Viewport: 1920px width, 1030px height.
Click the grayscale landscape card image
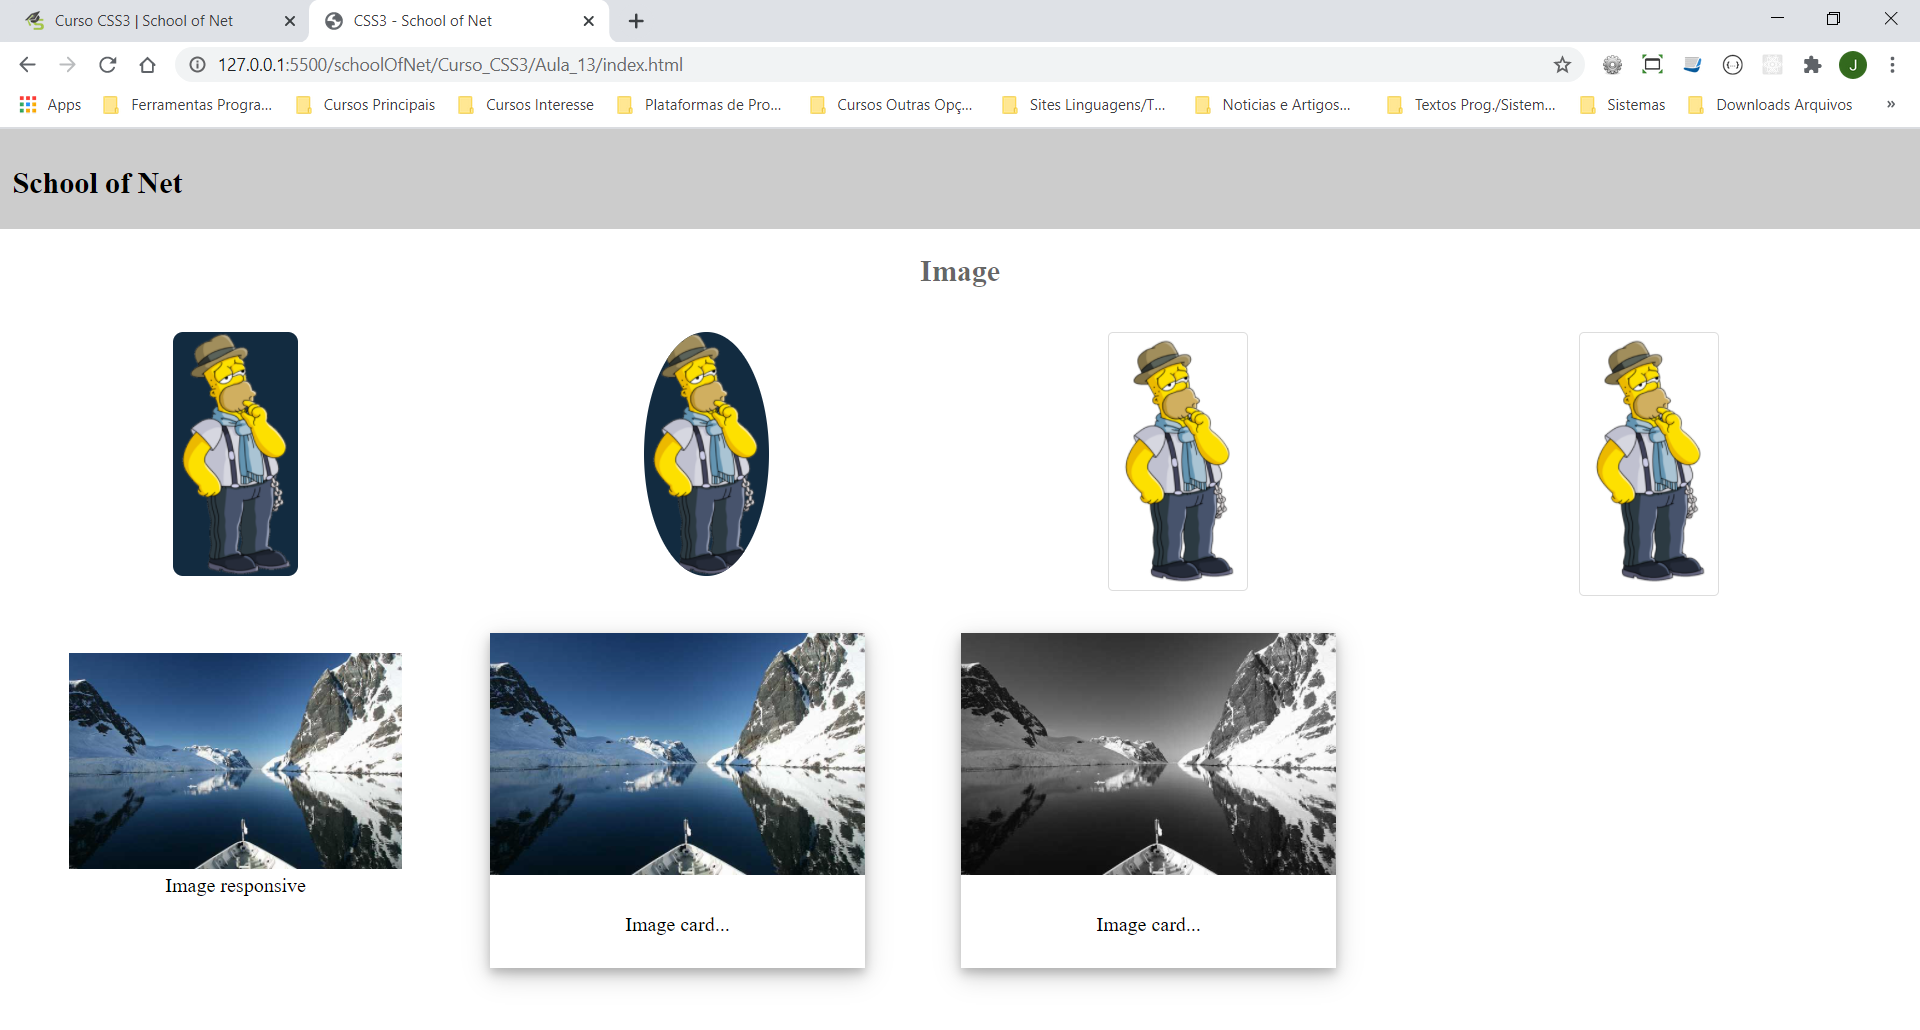(1148, 754)
